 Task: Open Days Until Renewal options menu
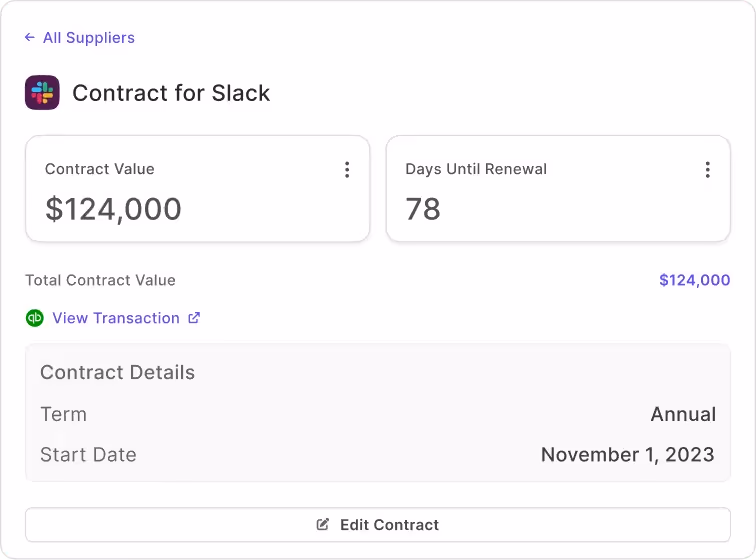coord(707,170)
